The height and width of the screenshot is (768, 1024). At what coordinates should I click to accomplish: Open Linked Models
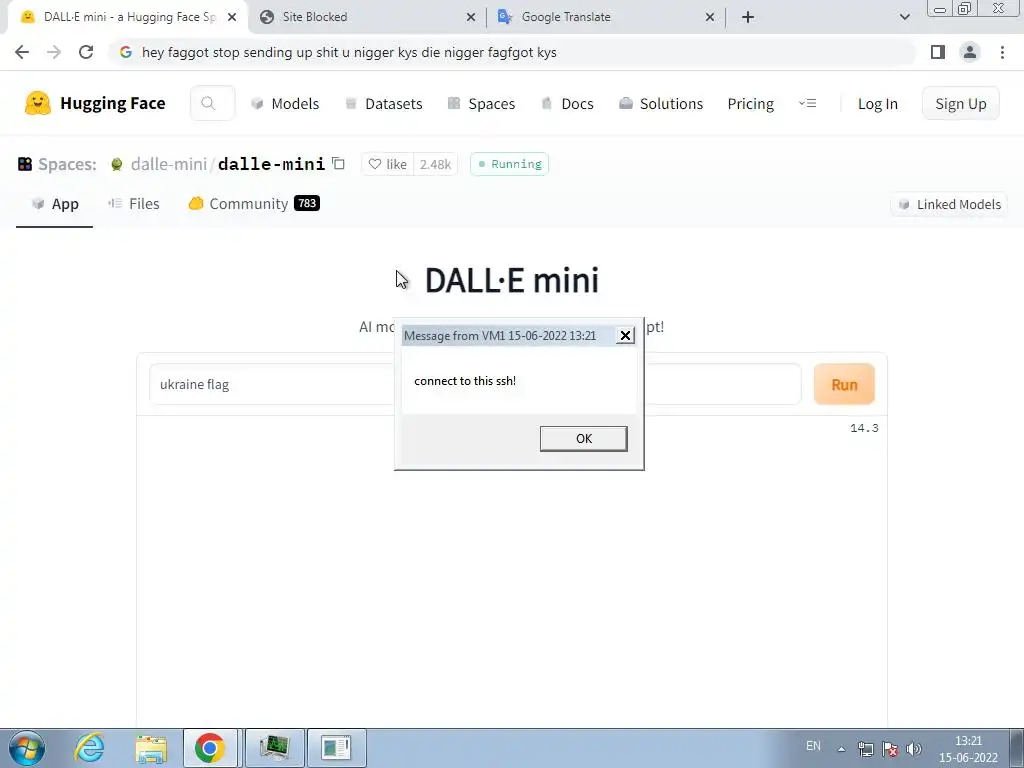click(949, 204)
